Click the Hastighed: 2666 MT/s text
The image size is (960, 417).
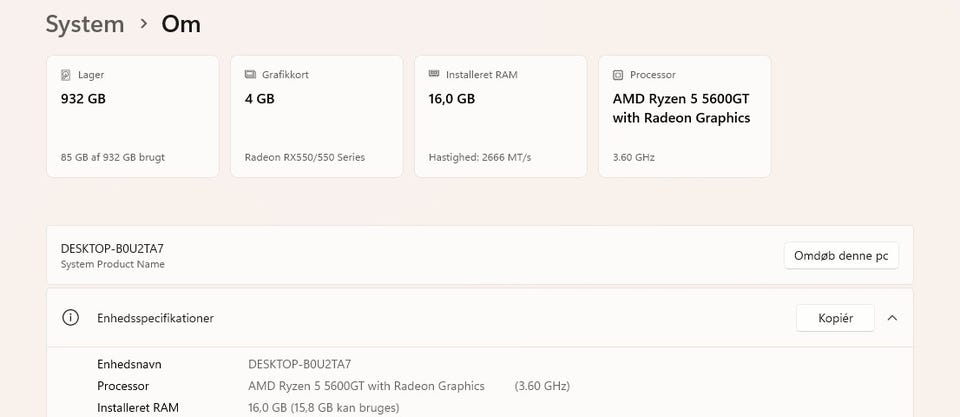pos(479,157)
